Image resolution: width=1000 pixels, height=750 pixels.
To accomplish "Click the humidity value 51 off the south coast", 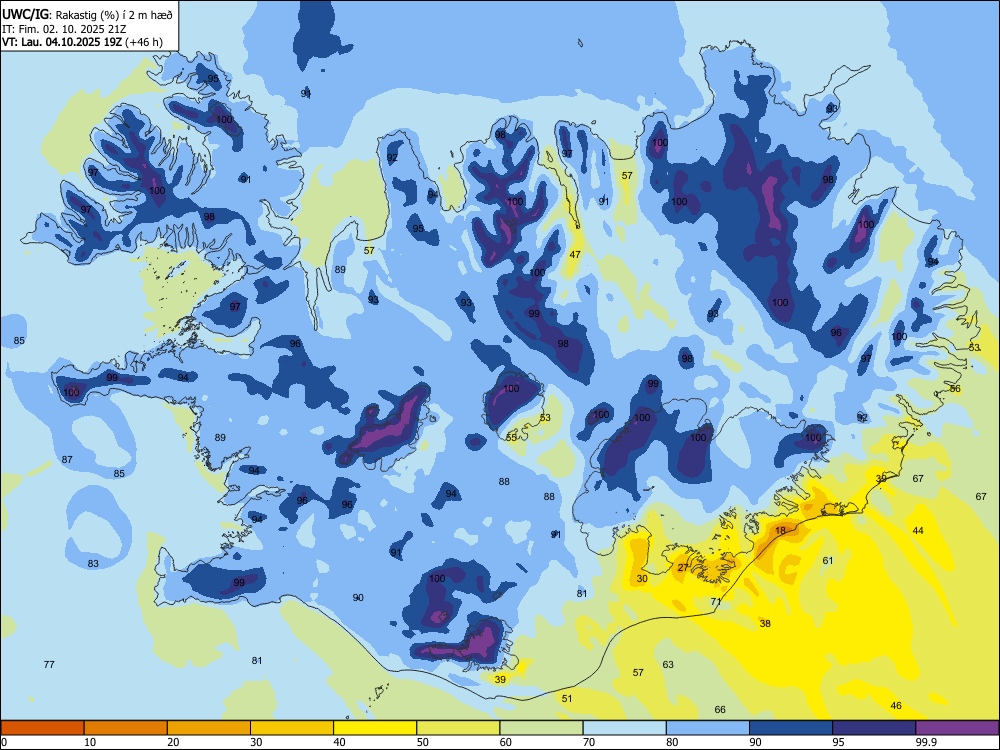I will click(567, 698).
